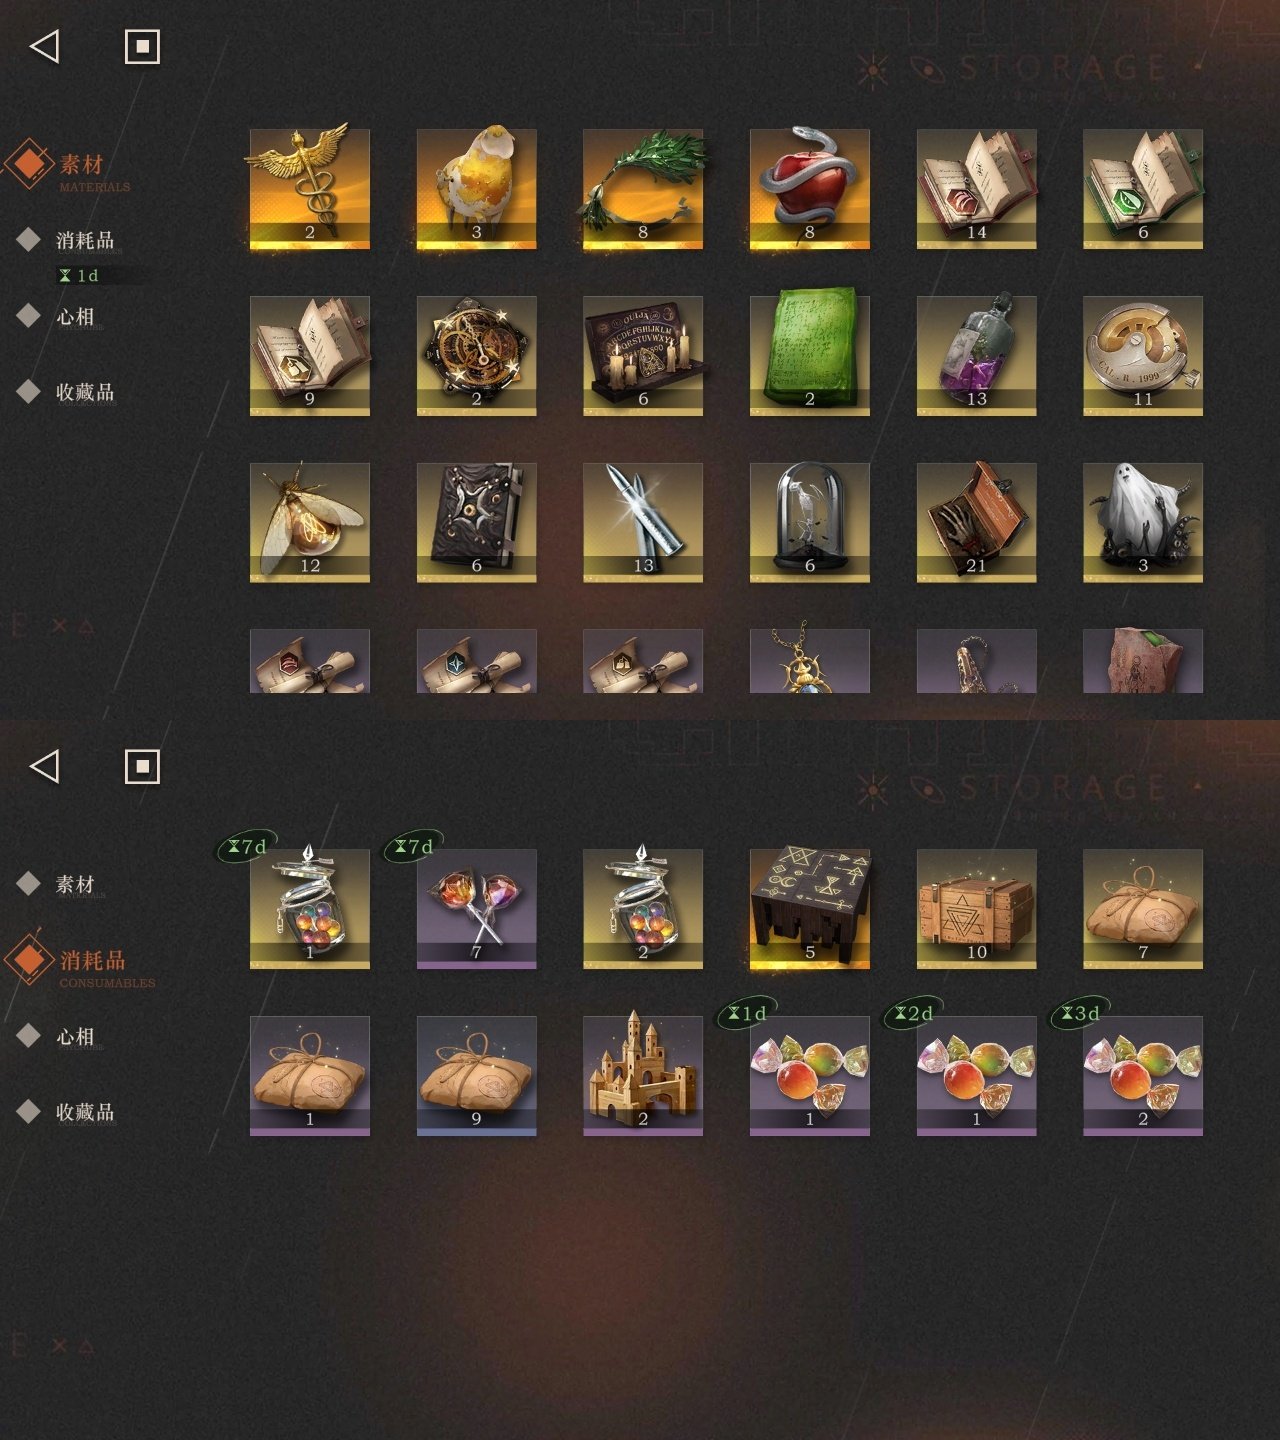Image resolution: width=1280 pixels, height=1440 pixels.
Task: Select the Ouija board with candles
Action: [x=643, y=355]
